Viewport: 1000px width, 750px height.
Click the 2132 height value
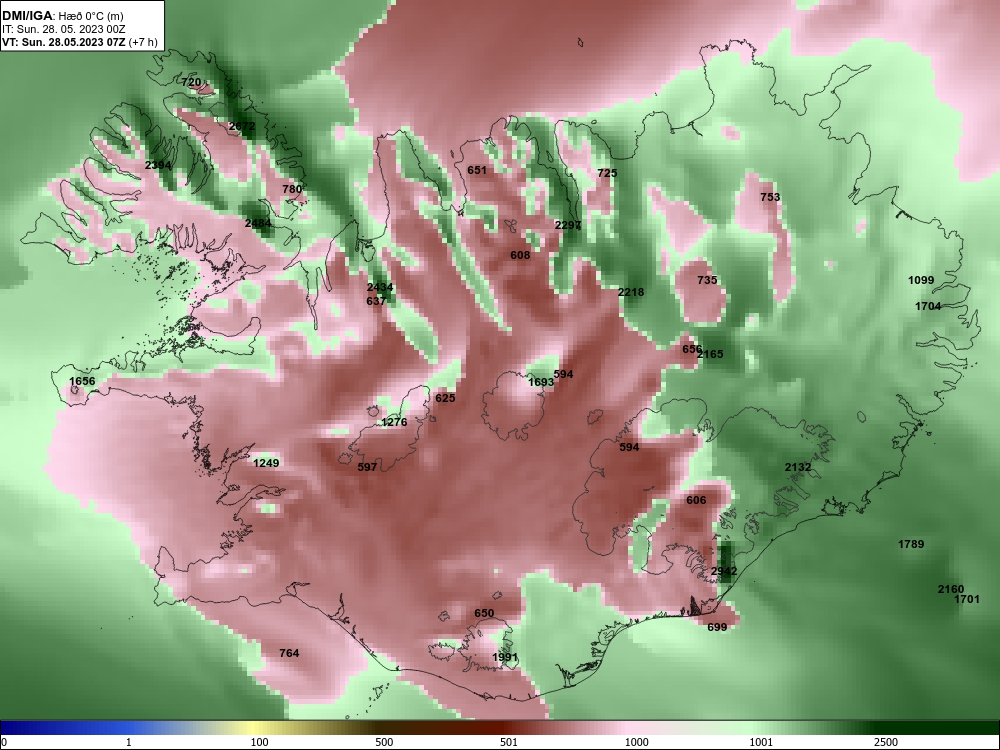798,467
